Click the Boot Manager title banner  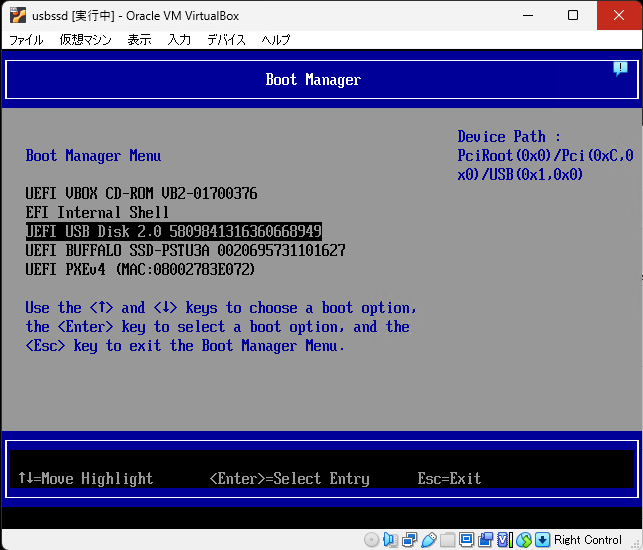point(322,80)
